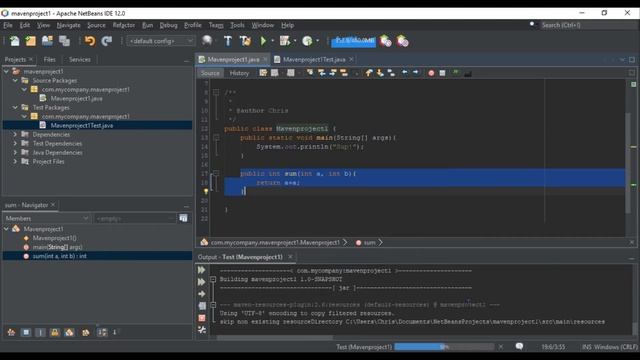Cancel the running Test task in status bar
This screenshot has width=640, height=360.
click(501, 347)
